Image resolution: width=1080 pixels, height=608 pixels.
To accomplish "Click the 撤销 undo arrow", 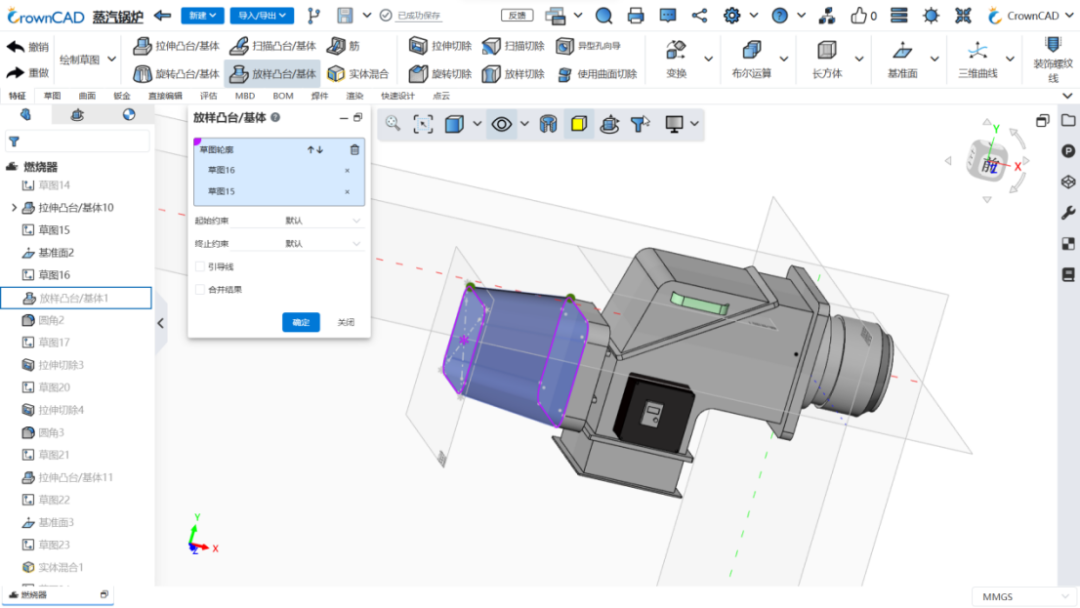I will (x=15, y=47).
